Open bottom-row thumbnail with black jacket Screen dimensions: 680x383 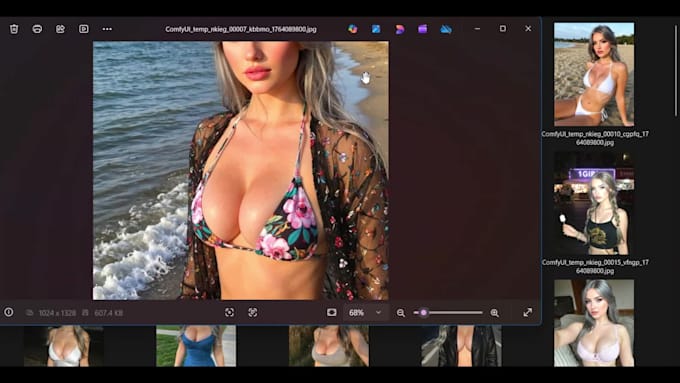click(461, 346)
